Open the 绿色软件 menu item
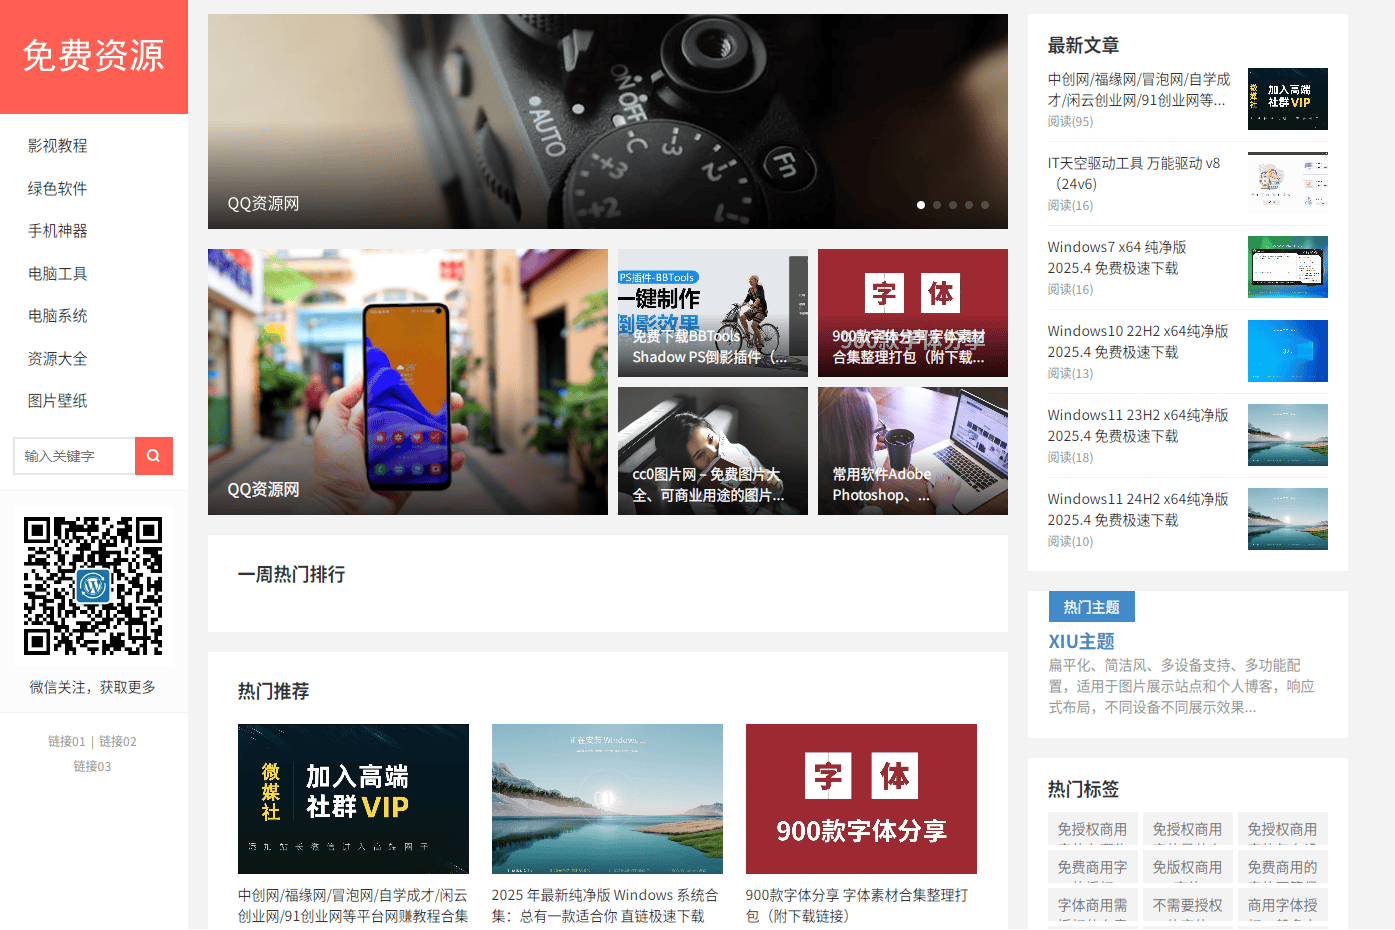 click(x=58, y=188)
